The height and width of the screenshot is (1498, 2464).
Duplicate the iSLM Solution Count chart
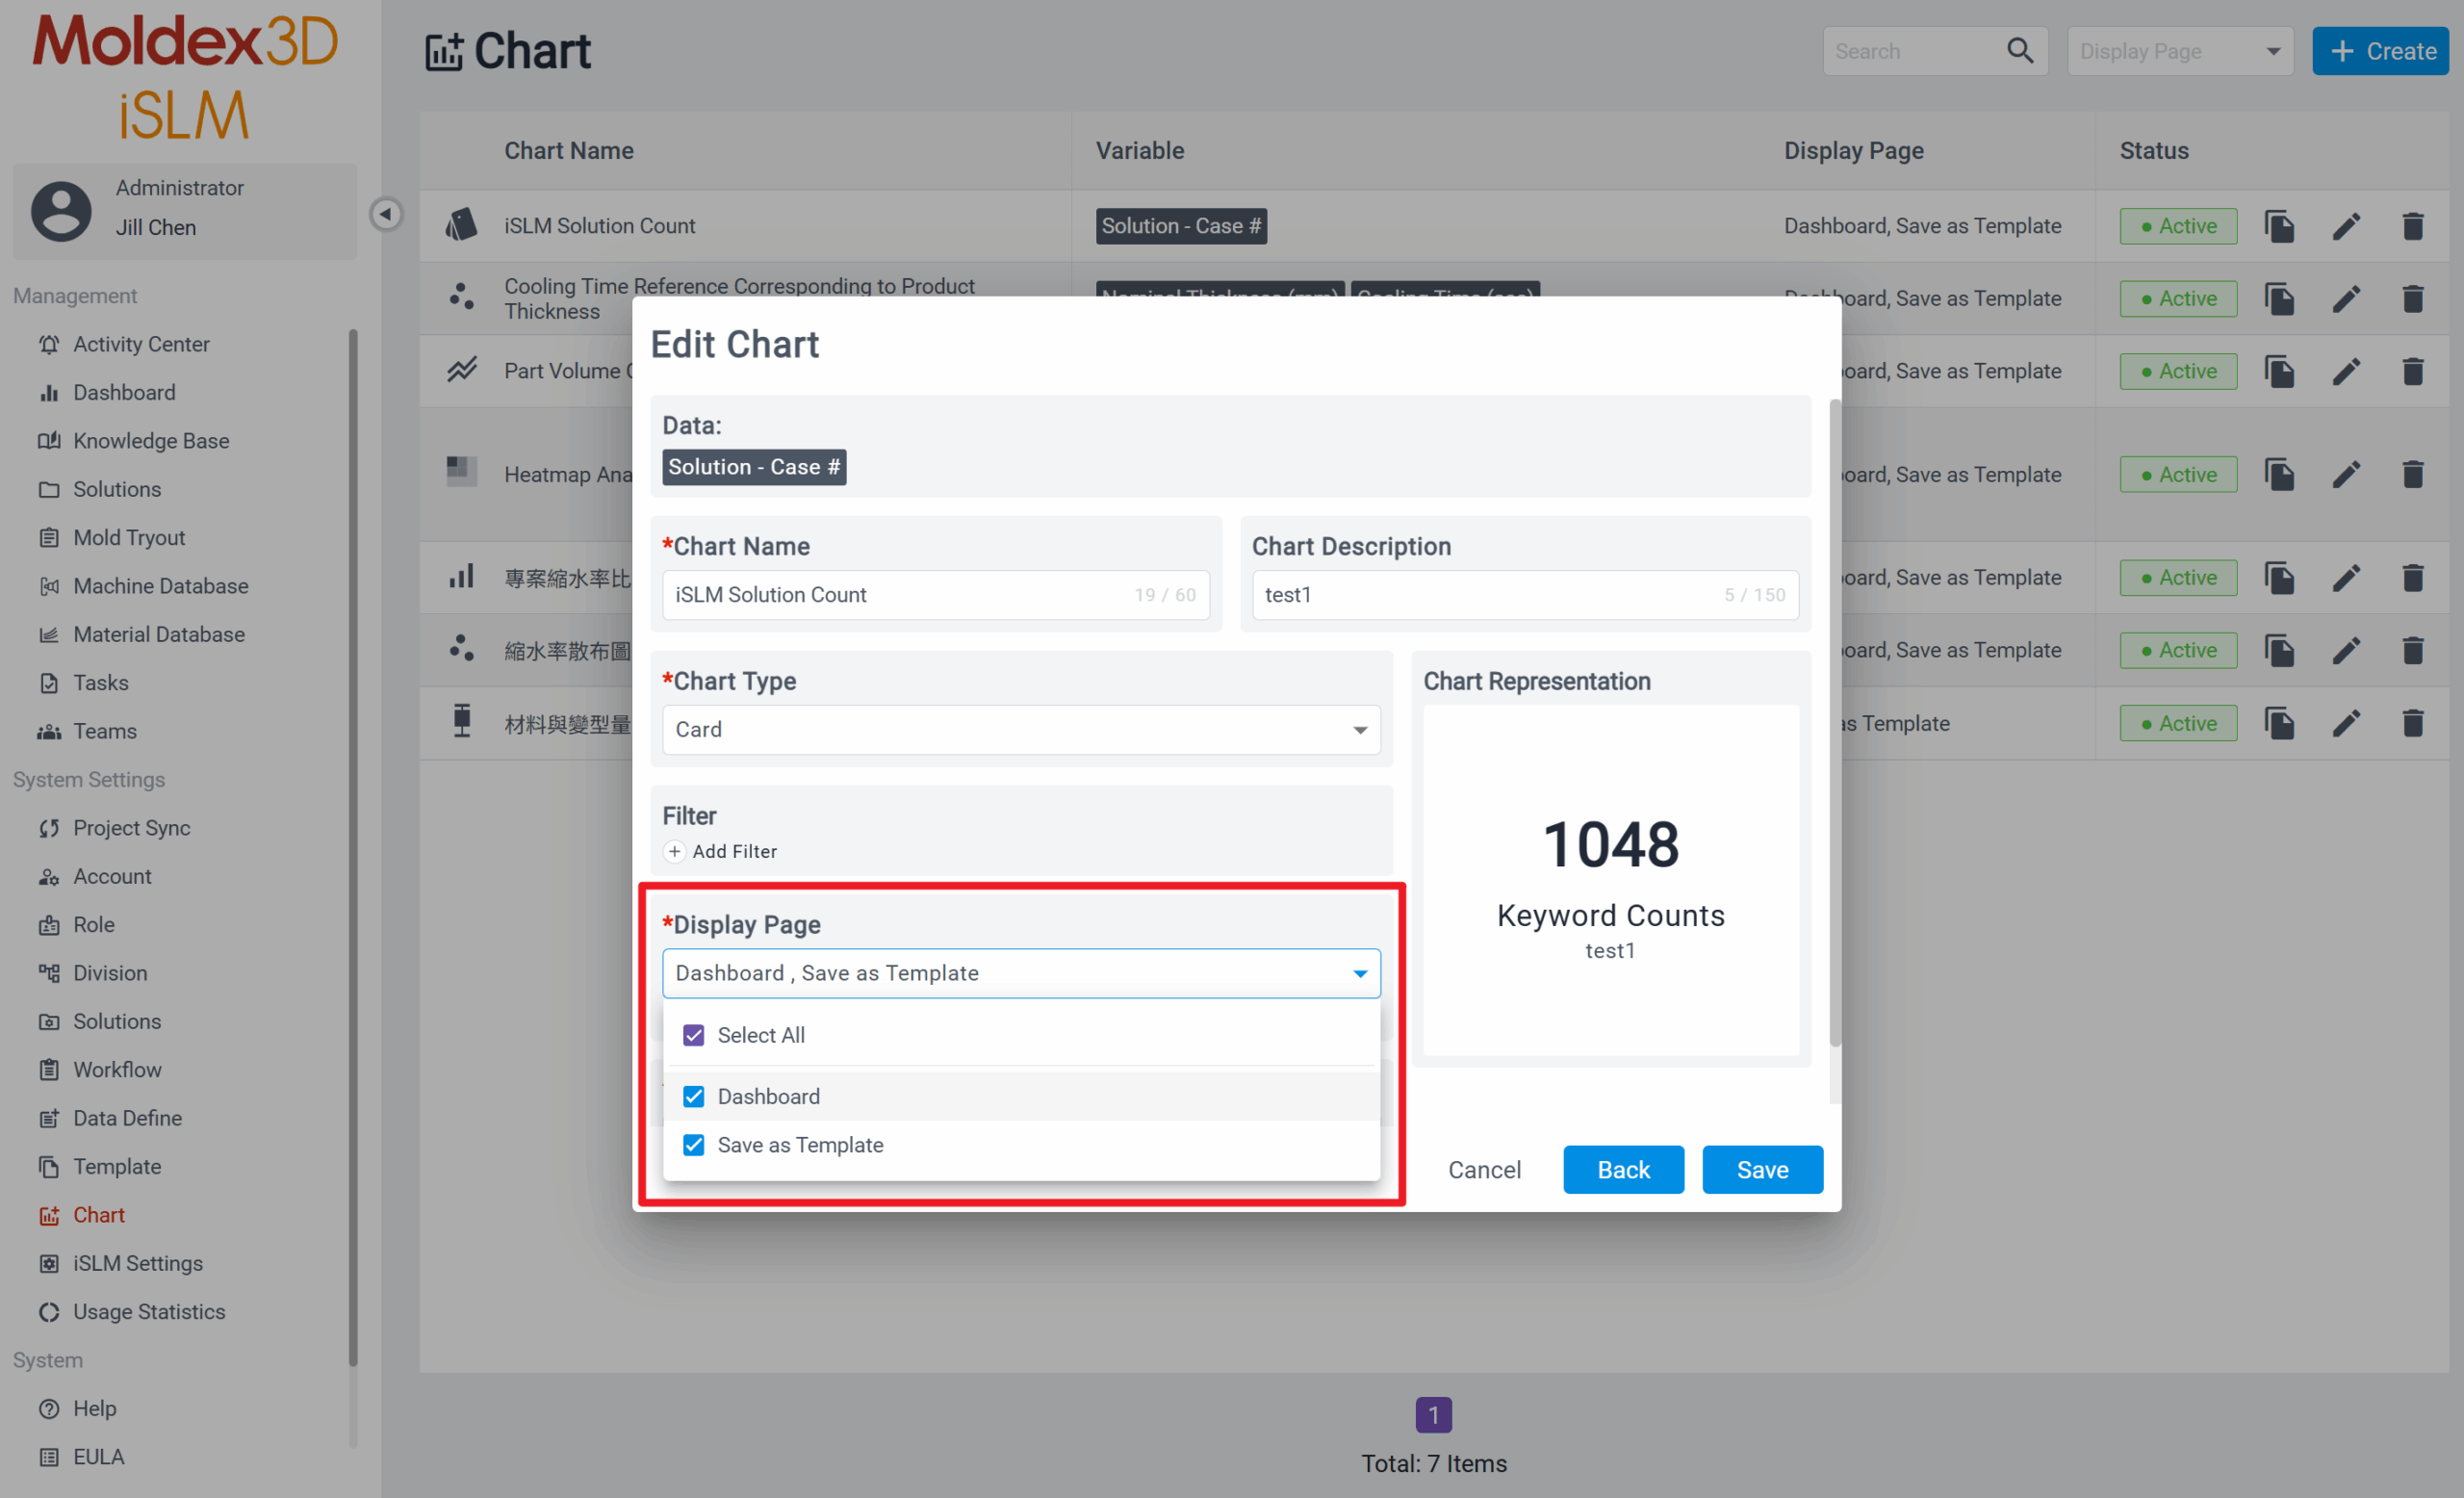pos(2279,226)
